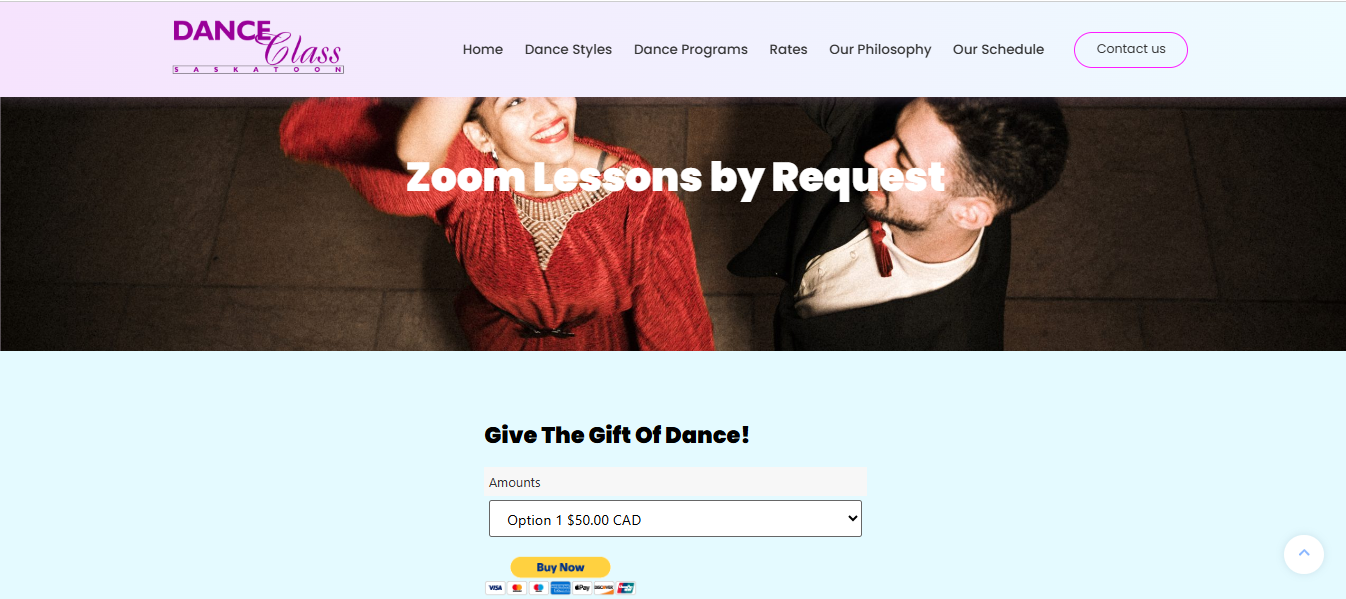Open the Amounts dropdown selector
Screen dimensions: 1346x599
[x=675, y=519]
